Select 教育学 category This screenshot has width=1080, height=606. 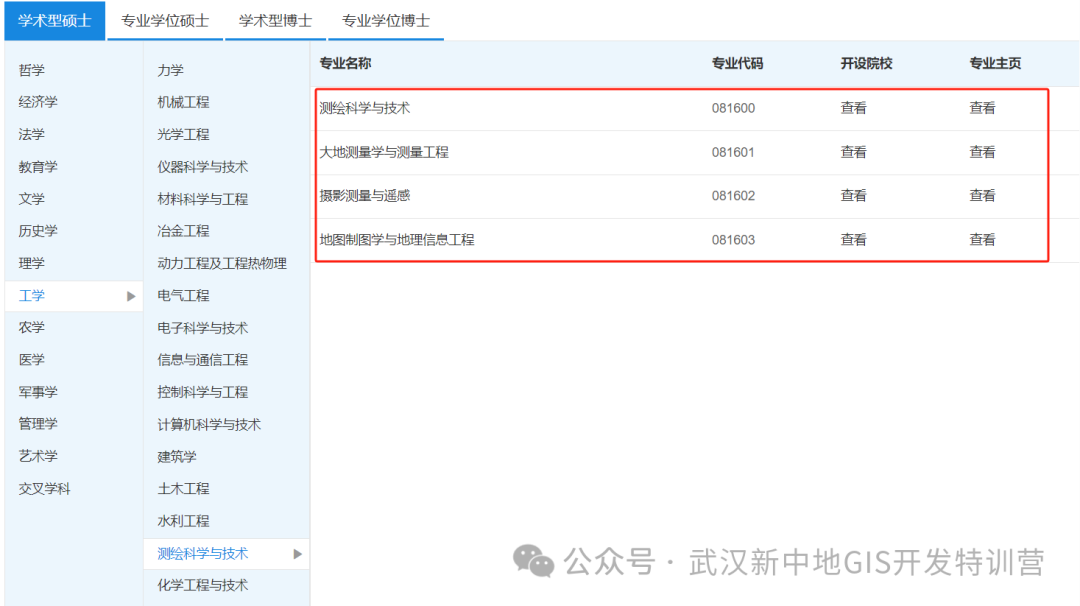click(x=38, y=167)
